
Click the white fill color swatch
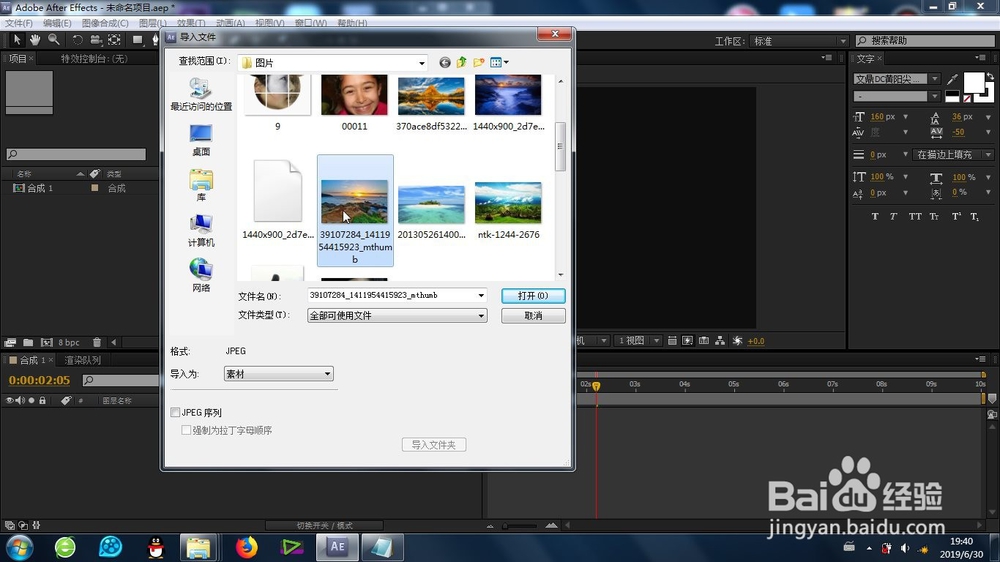[x=973, y=83]
